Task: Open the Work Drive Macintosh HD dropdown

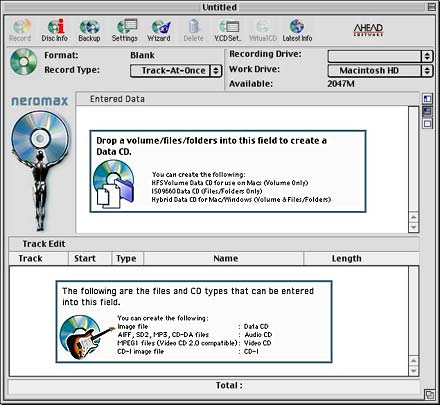Action: point(380,71)
